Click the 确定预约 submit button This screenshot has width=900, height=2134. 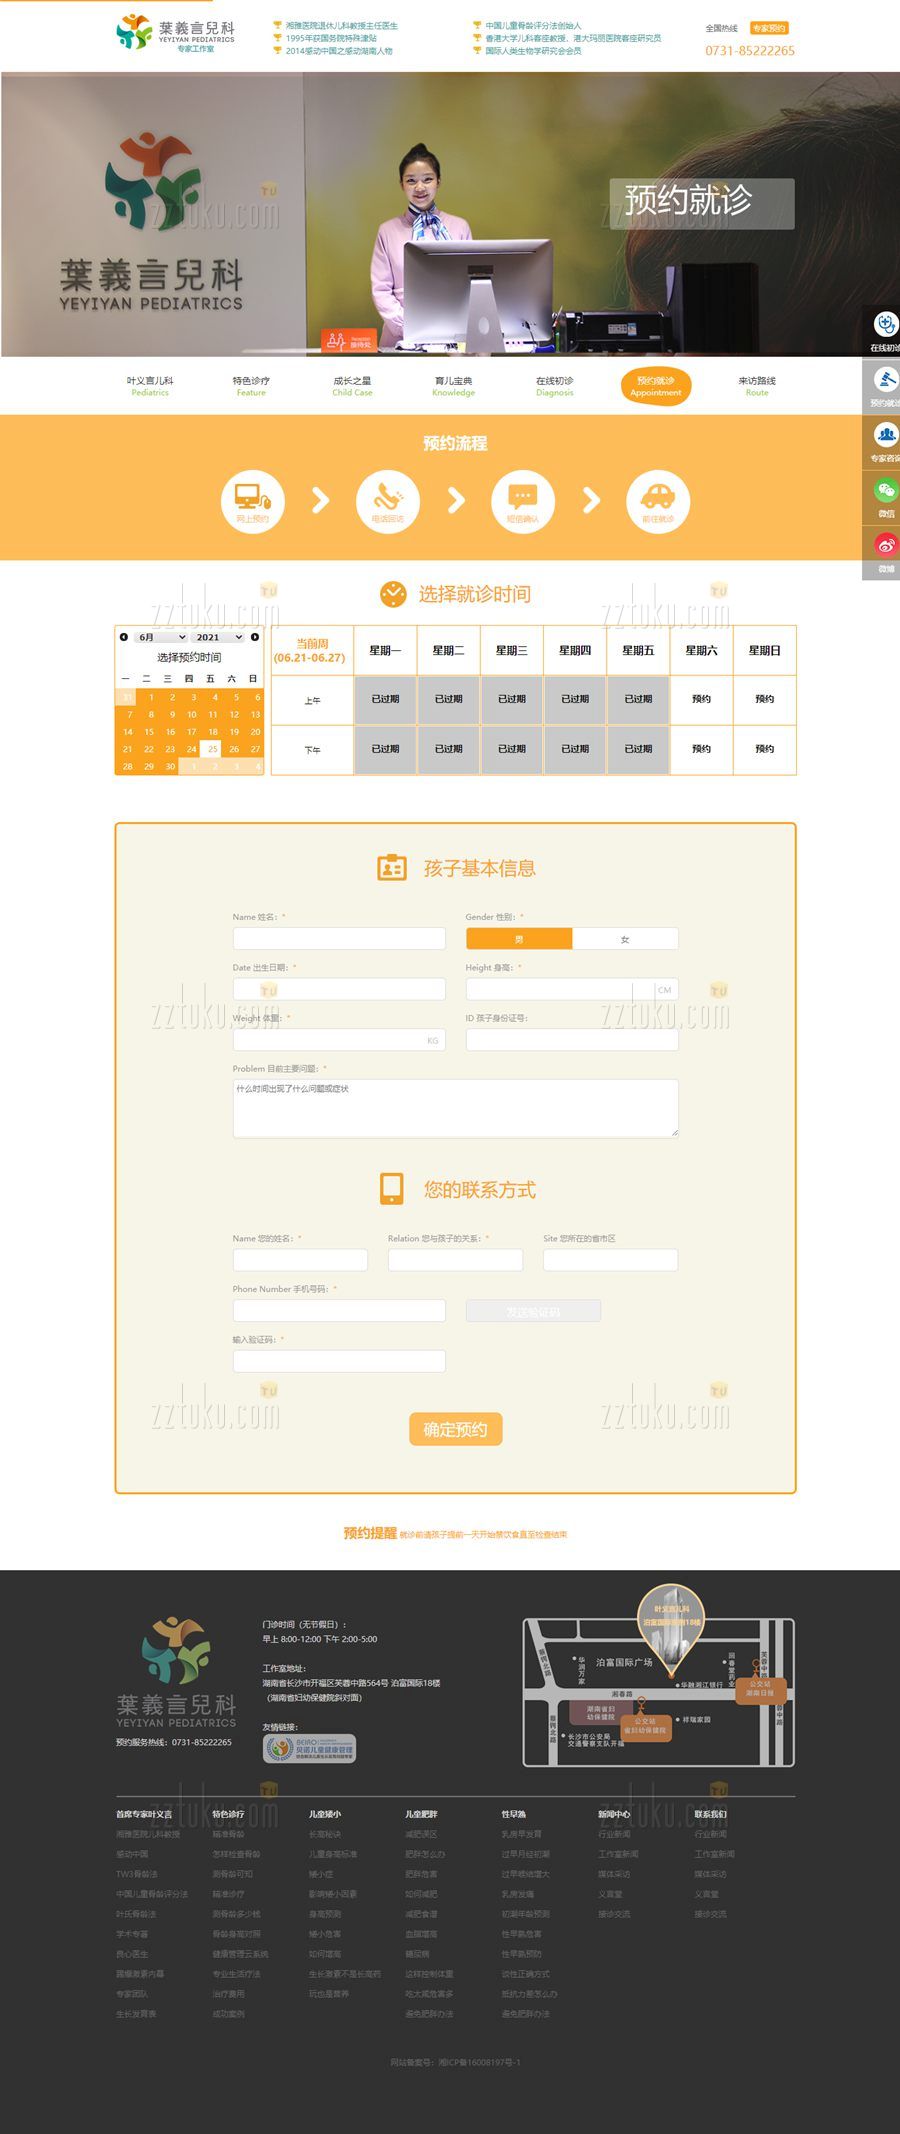click(x=455, y=1429)
